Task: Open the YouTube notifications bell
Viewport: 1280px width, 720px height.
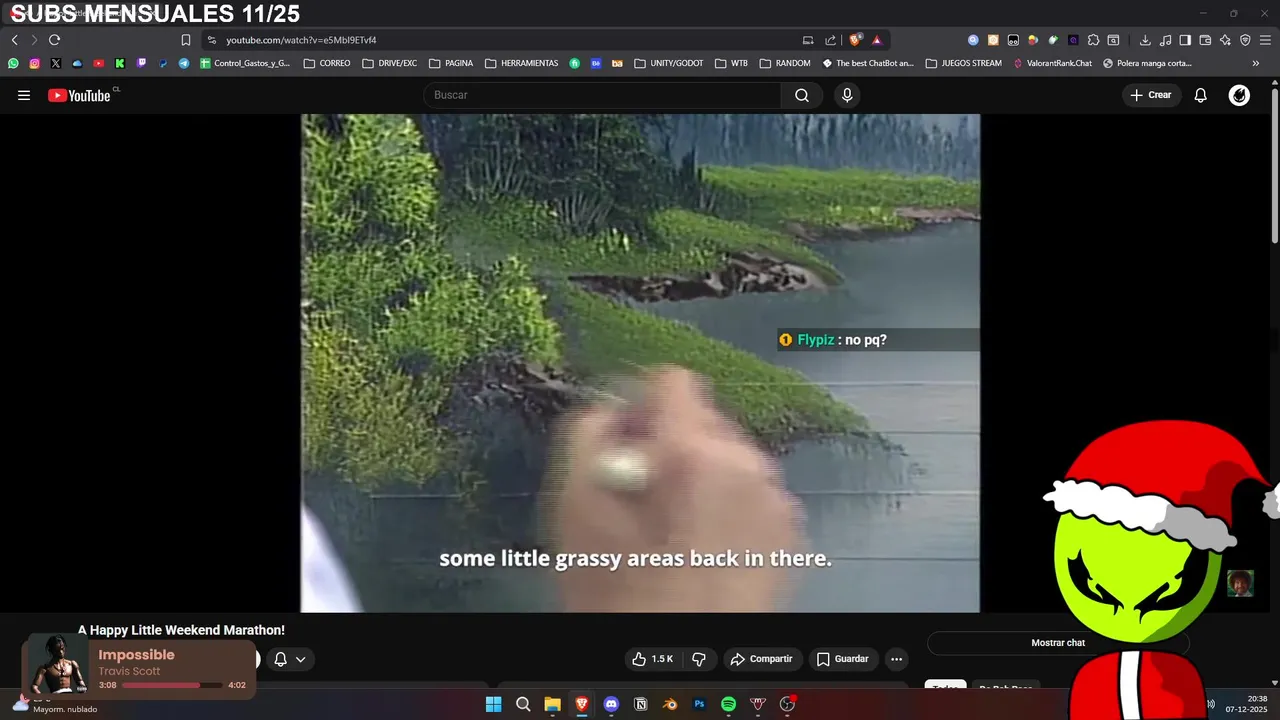Action: click(x=1201, y=95)
